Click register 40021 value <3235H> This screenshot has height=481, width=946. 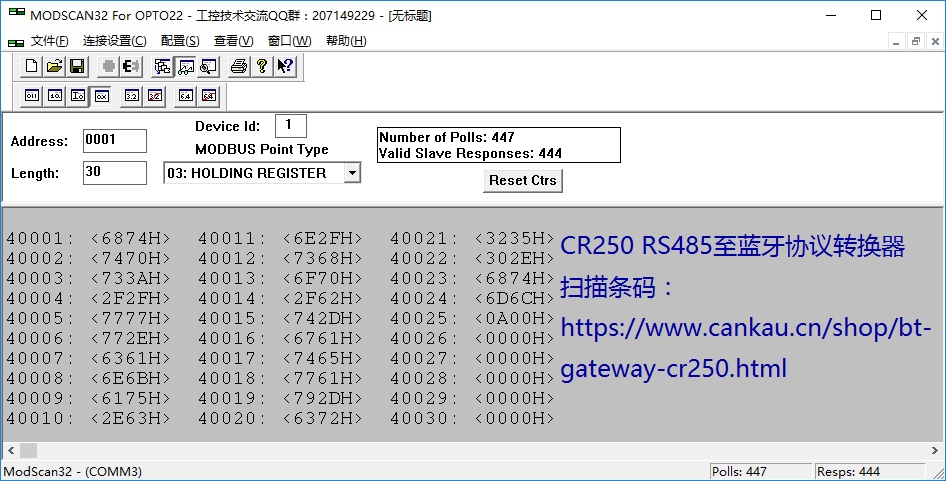(514, 238)
